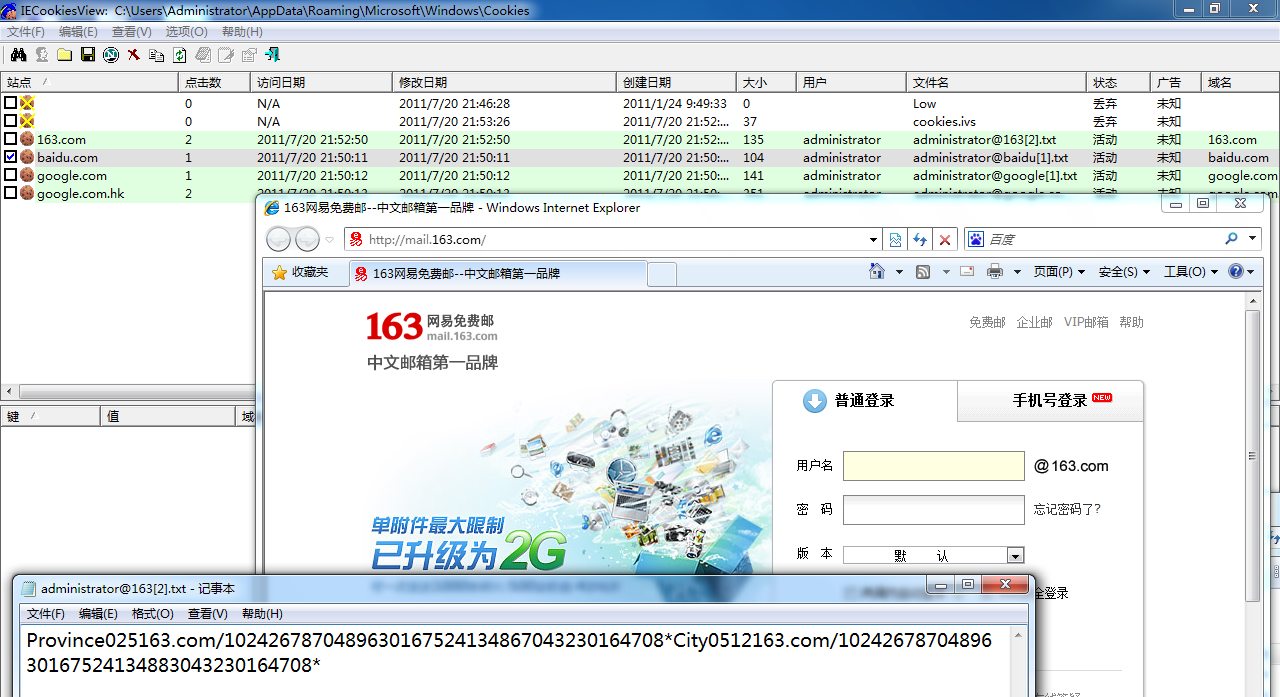Image resolution: width=1280 pixels, height=697 pixels.
Task: Click the cookie icon of the google.com.hk row
Action: [x=27, y=194]
